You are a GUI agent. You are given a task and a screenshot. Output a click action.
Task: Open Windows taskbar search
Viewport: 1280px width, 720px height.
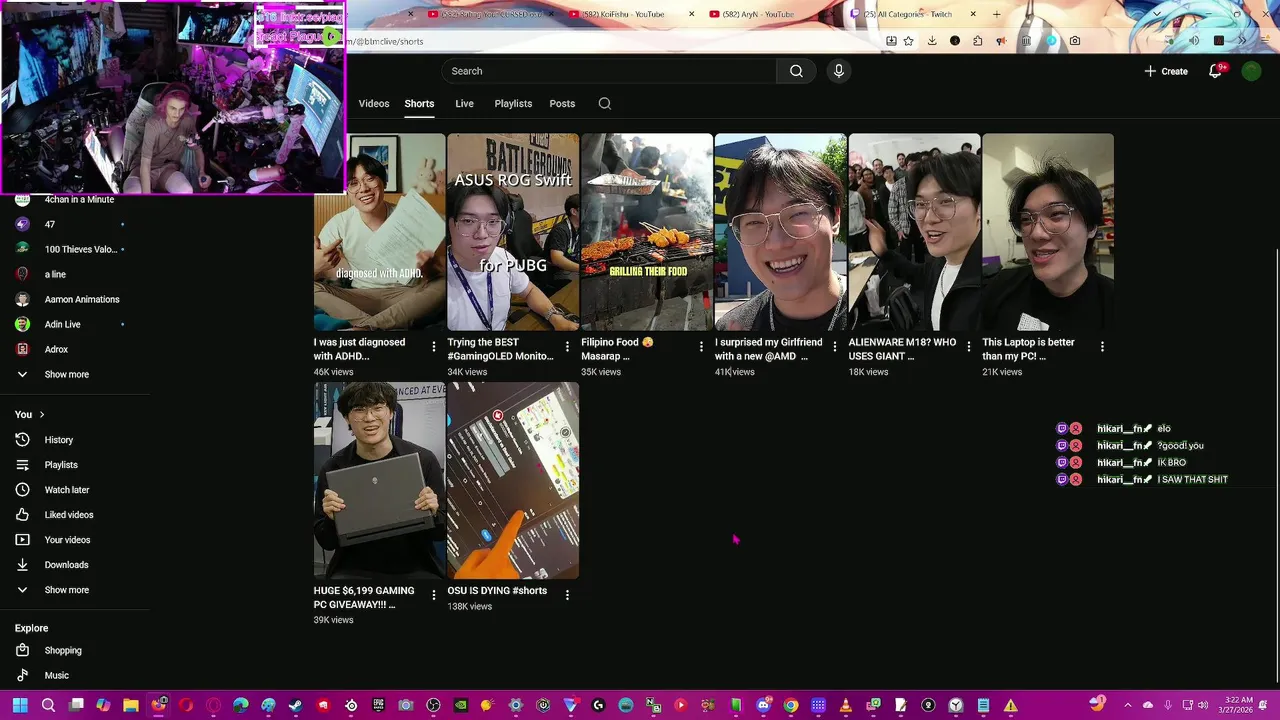[48, 706]
